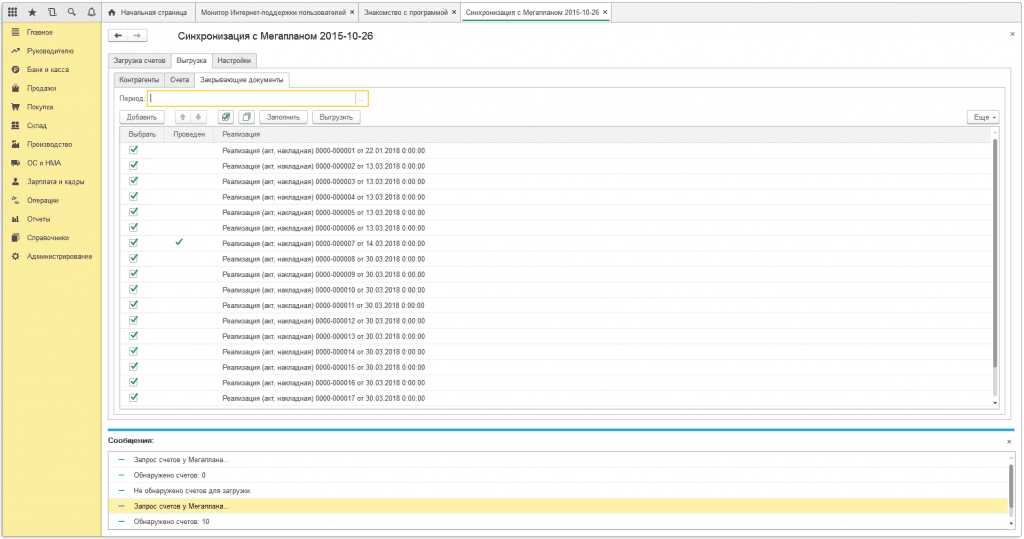The height and width of the screenshot is (539, 1024).
Task: Open the Продажи section in sidebar
Action: (41, 88)
